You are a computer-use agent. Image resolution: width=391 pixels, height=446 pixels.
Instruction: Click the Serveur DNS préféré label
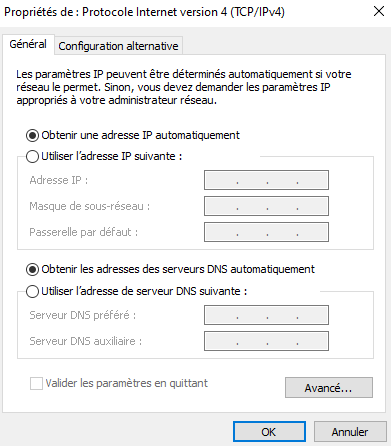click(x=83, y=315)
